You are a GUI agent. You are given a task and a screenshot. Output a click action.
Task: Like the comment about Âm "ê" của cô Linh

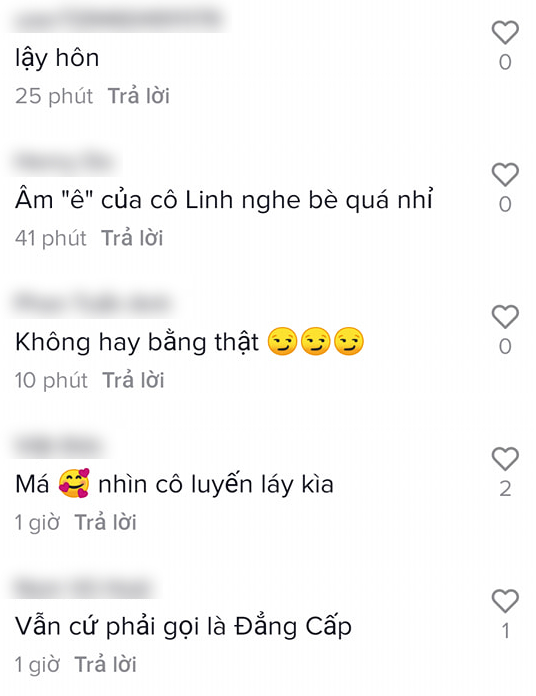(505, 174)
